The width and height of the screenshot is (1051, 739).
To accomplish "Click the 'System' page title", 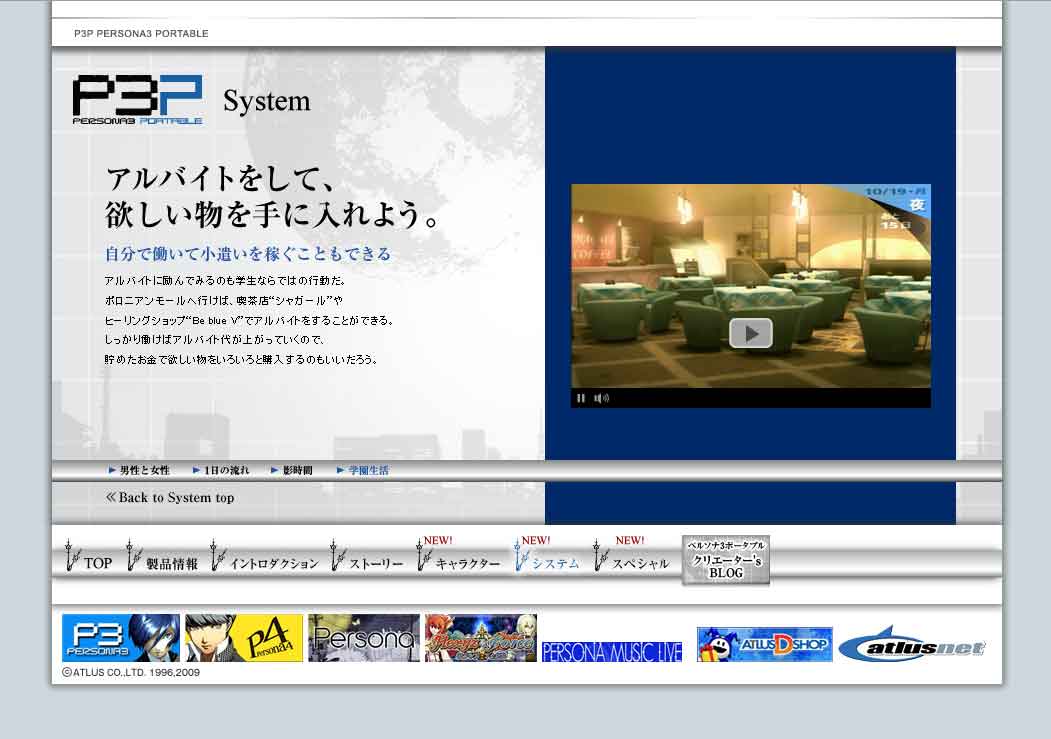I will [267, 101].
